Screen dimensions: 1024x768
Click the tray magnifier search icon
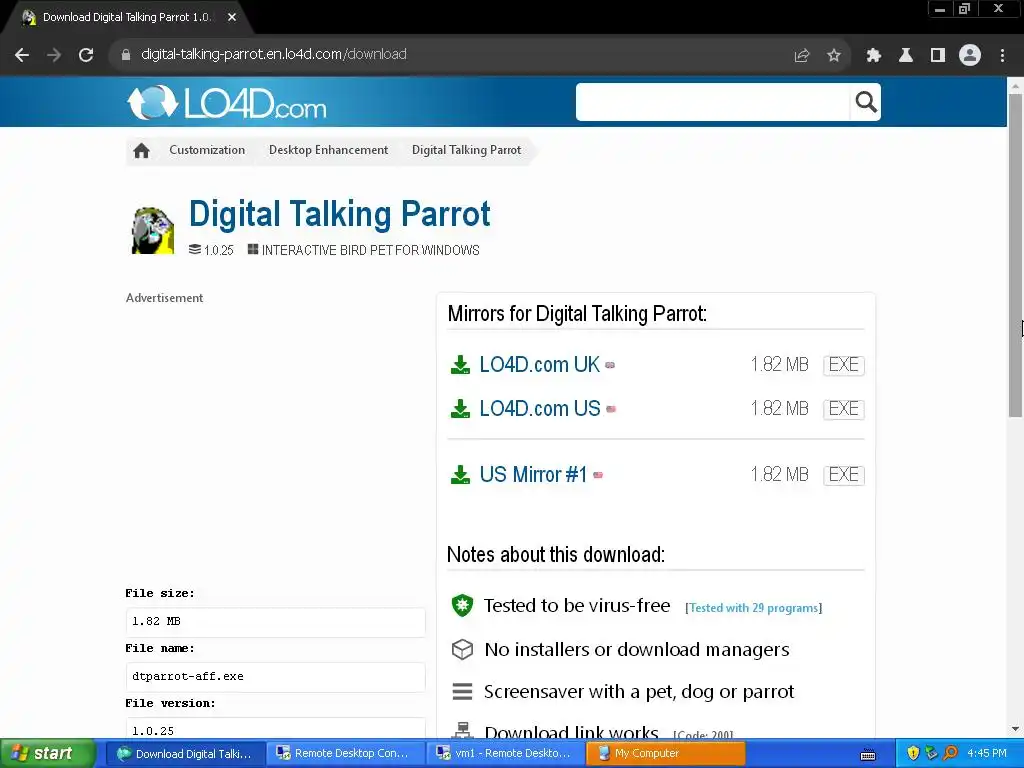(x=950, y=753)
